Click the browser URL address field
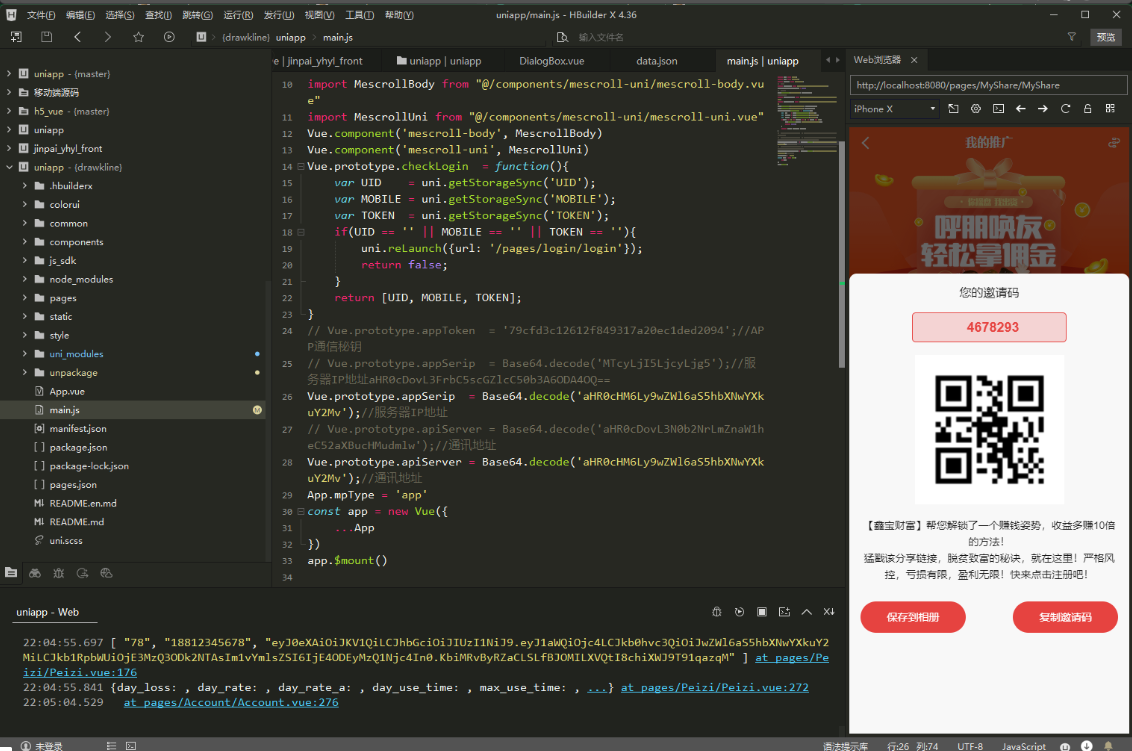Image resolution: width=1132 pixels, height=751 pixels. point(988,85)
